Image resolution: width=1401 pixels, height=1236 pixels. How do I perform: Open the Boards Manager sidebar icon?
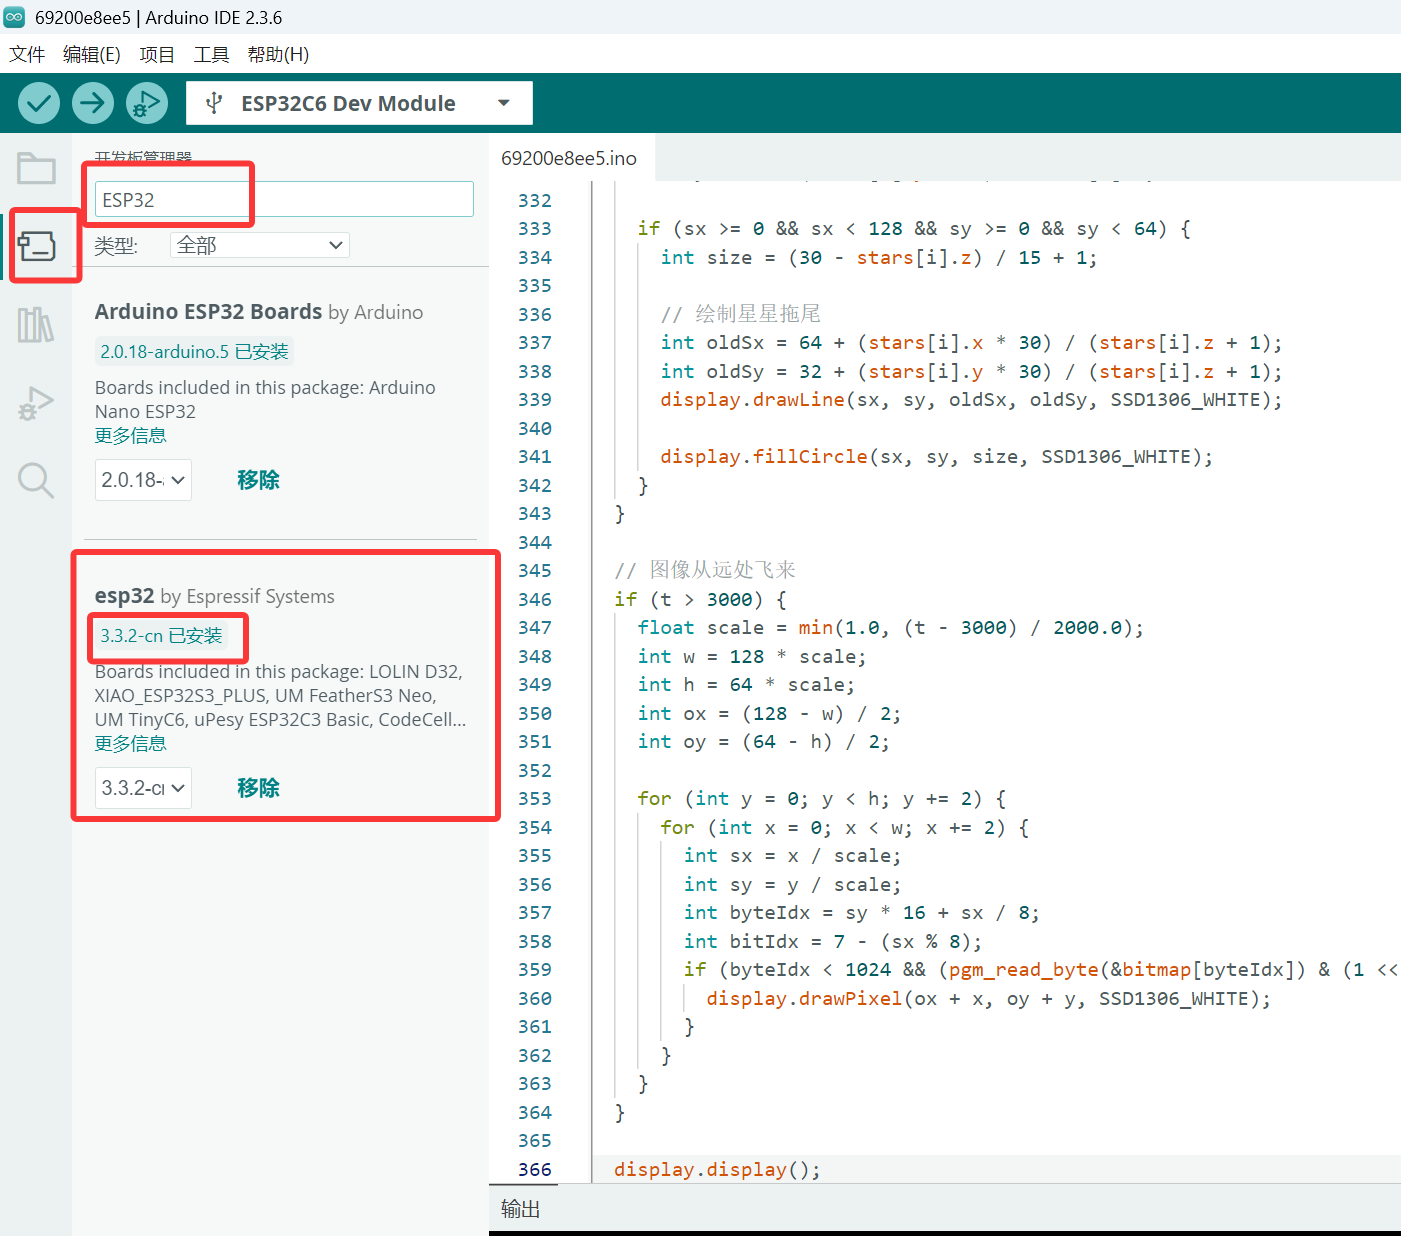[x=36, y=246]
